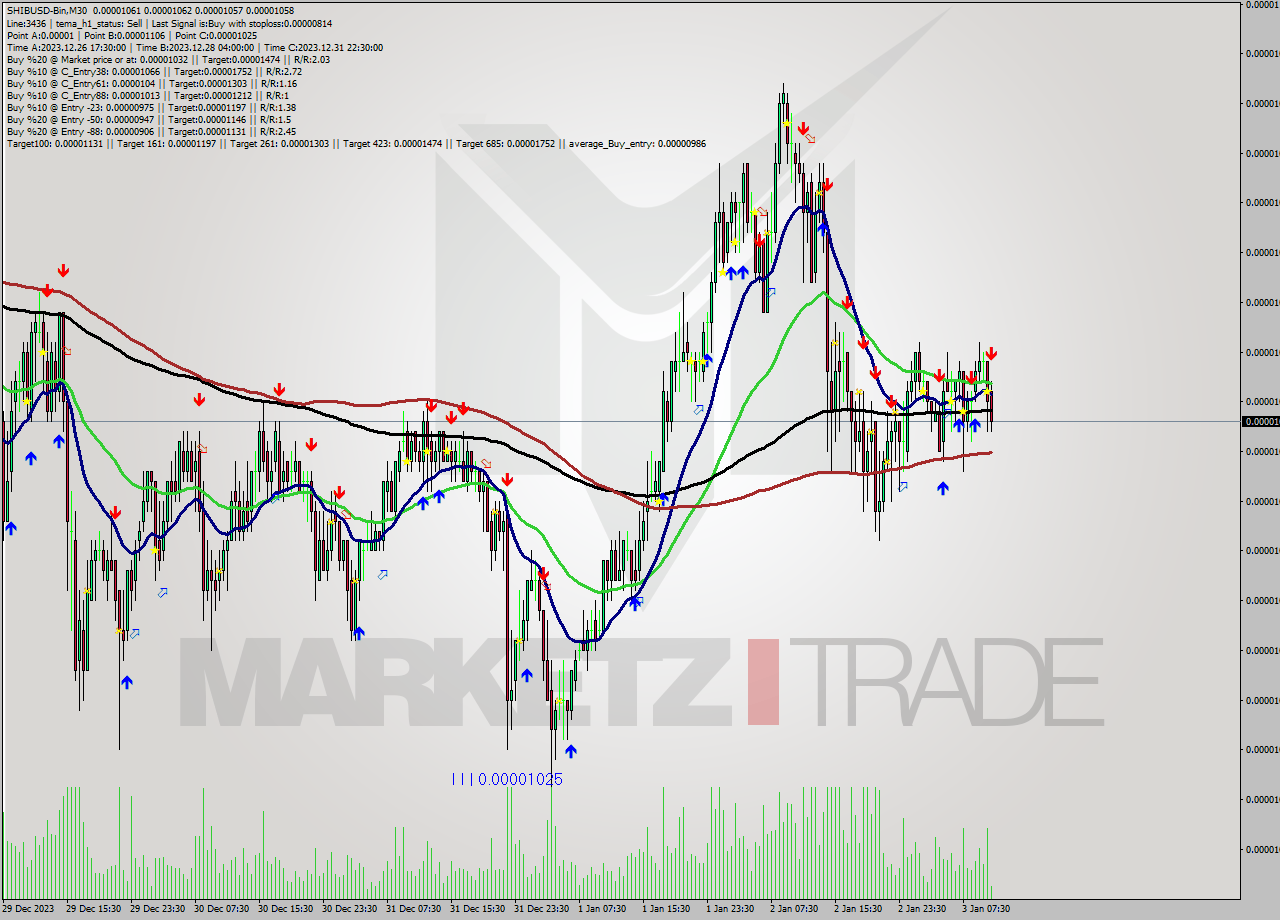Click the '31 Dec 07:30' time label
The width and height of the screenshot is (1280, 920).
coord(414,909)
